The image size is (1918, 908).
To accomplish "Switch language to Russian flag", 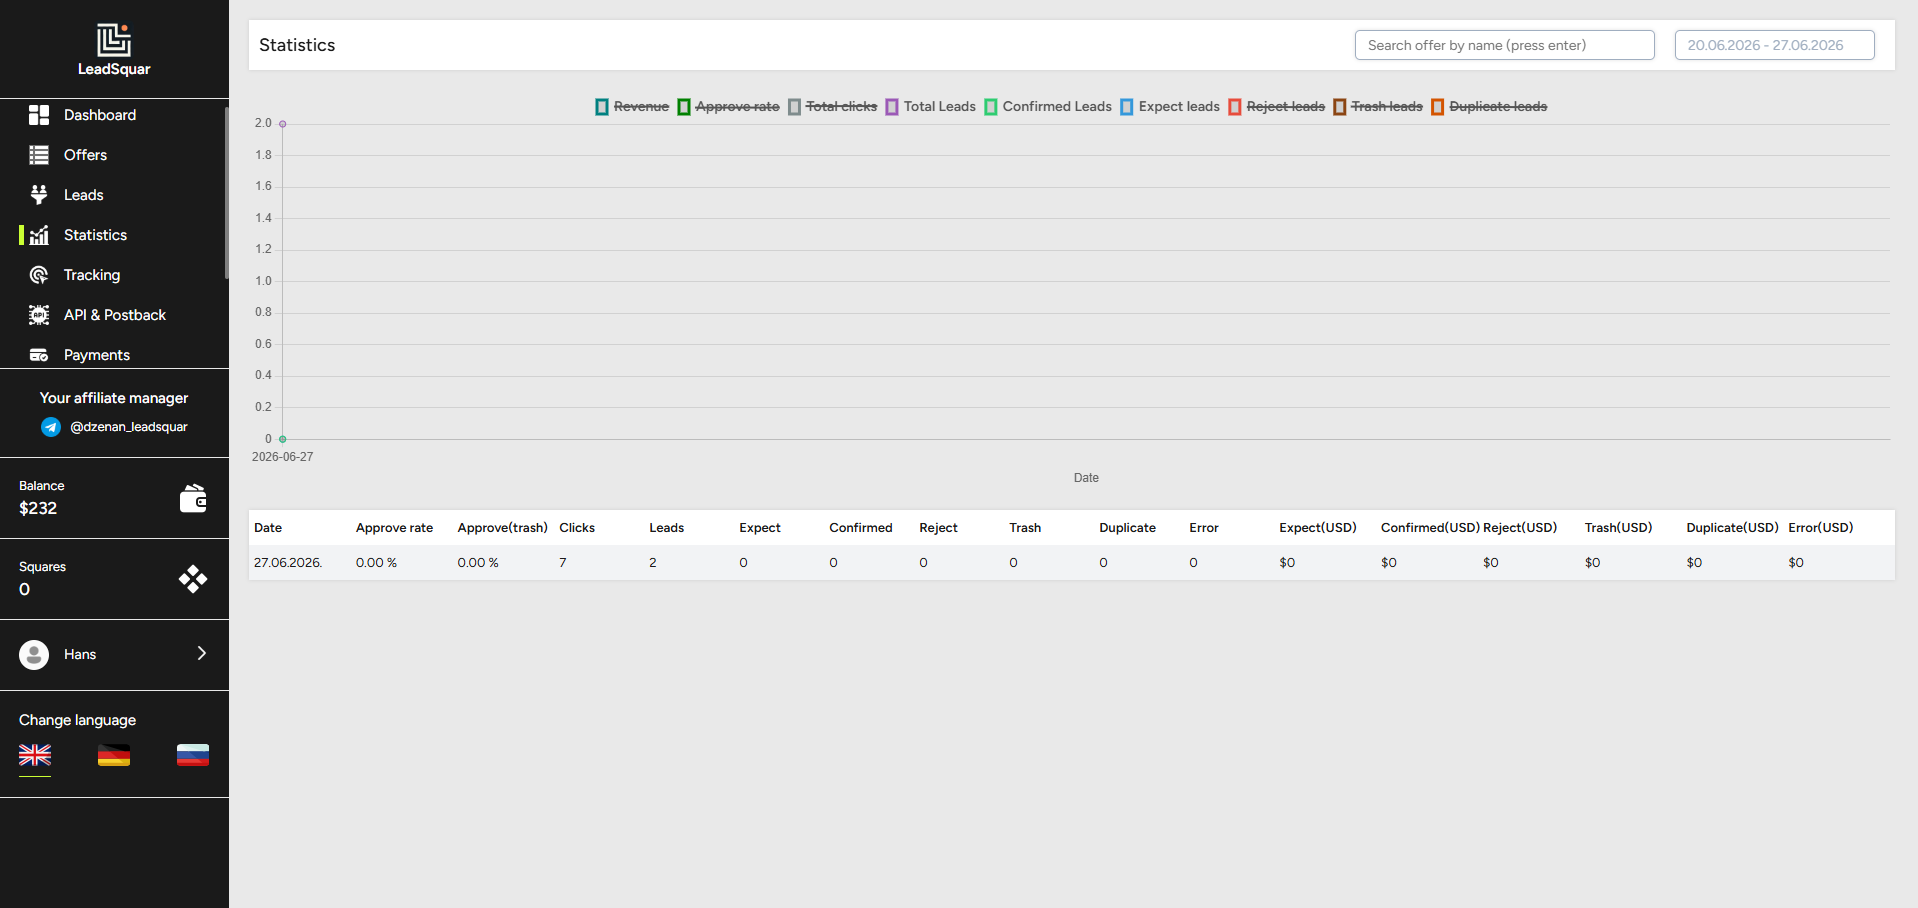I will (x=193, y=755).
